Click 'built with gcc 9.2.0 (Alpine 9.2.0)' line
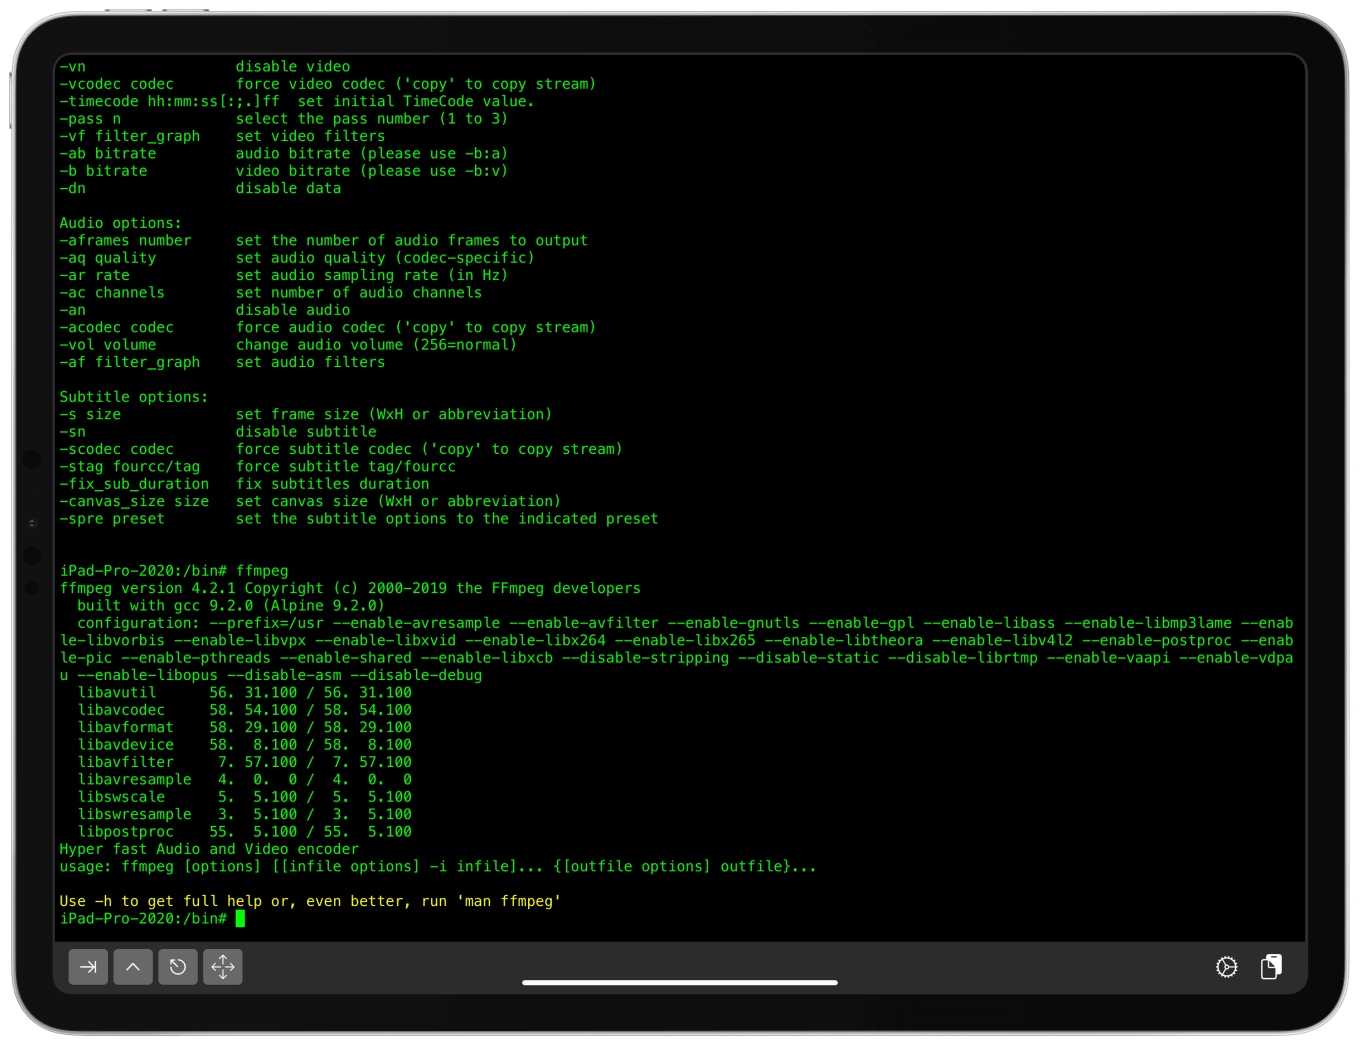The width and height of the screenshot is (1360, 1047). tap(231, 606)
